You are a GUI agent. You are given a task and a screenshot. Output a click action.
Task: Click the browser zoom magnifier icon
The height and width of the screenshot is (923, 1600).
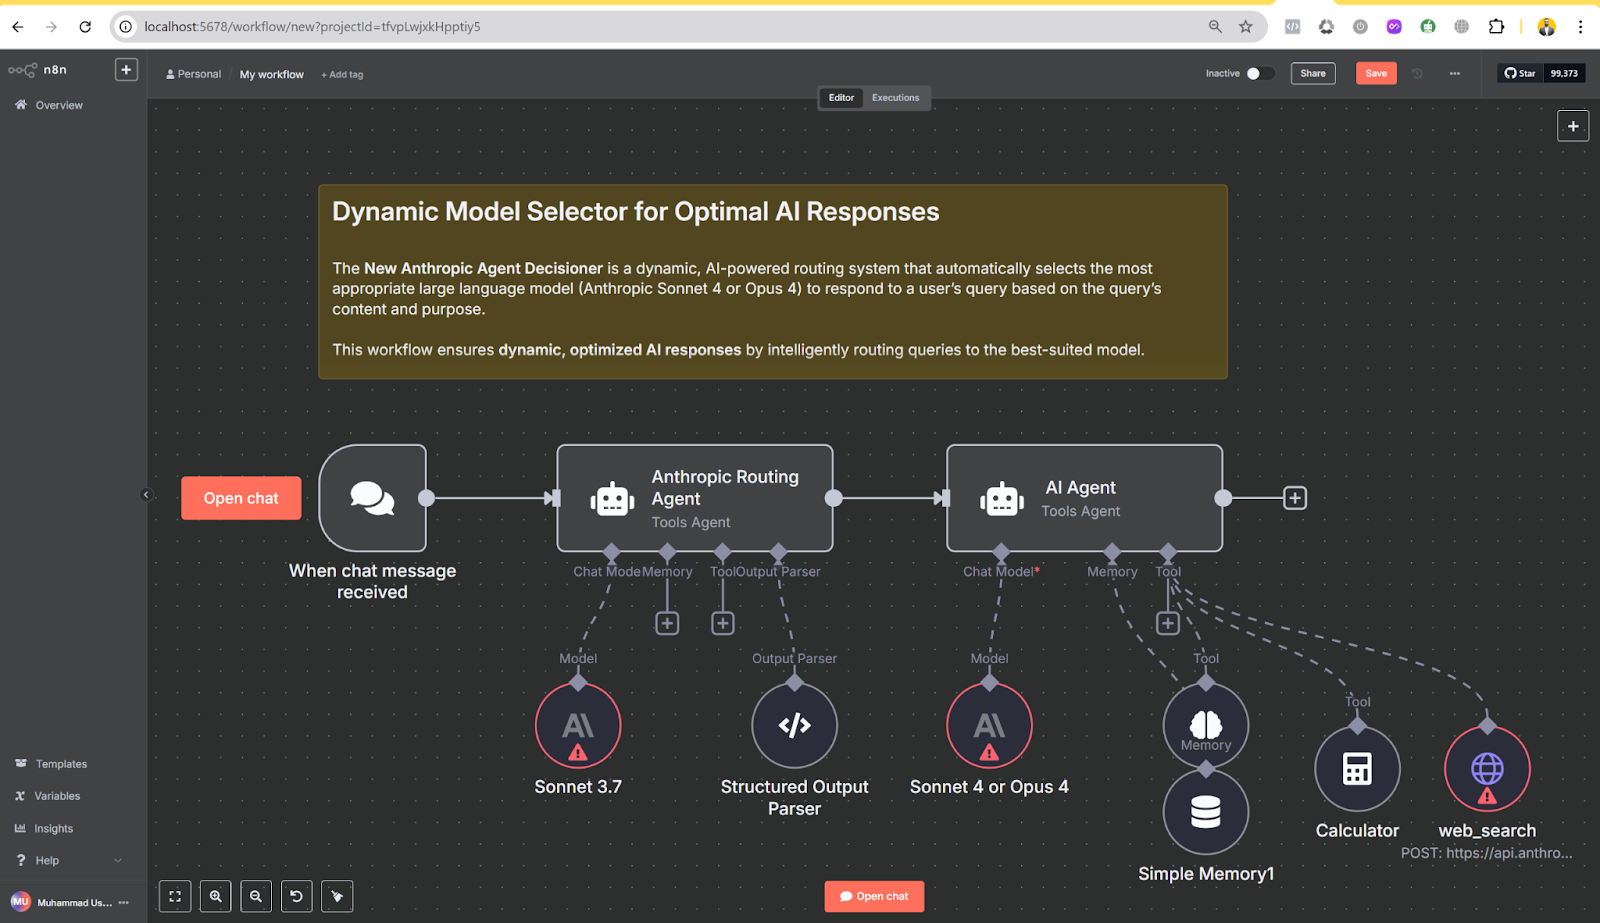pyautogui.click(x=1215, y=27)
